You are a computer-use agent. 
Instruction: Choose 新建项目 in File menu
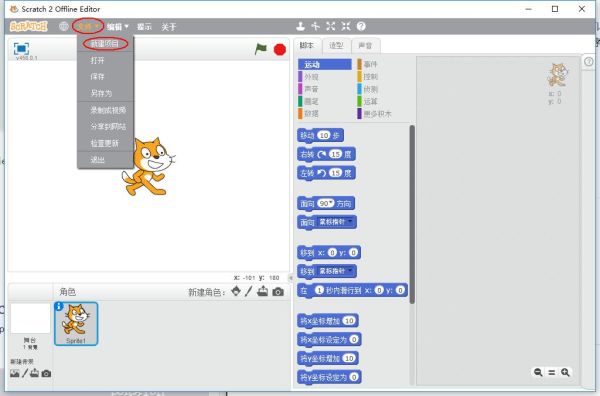pos(105,44)
